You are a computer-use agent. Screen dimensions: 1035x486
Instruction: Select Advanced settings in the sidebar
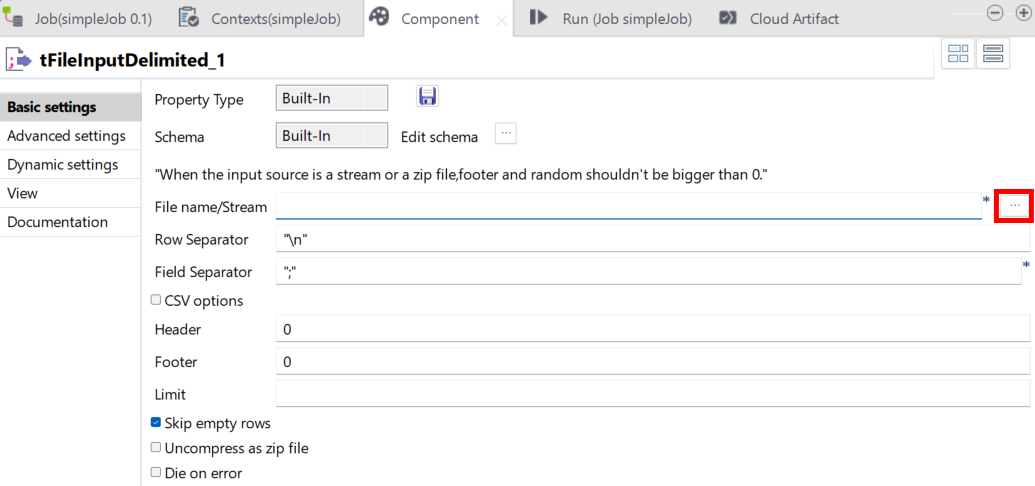coord(66,136)
